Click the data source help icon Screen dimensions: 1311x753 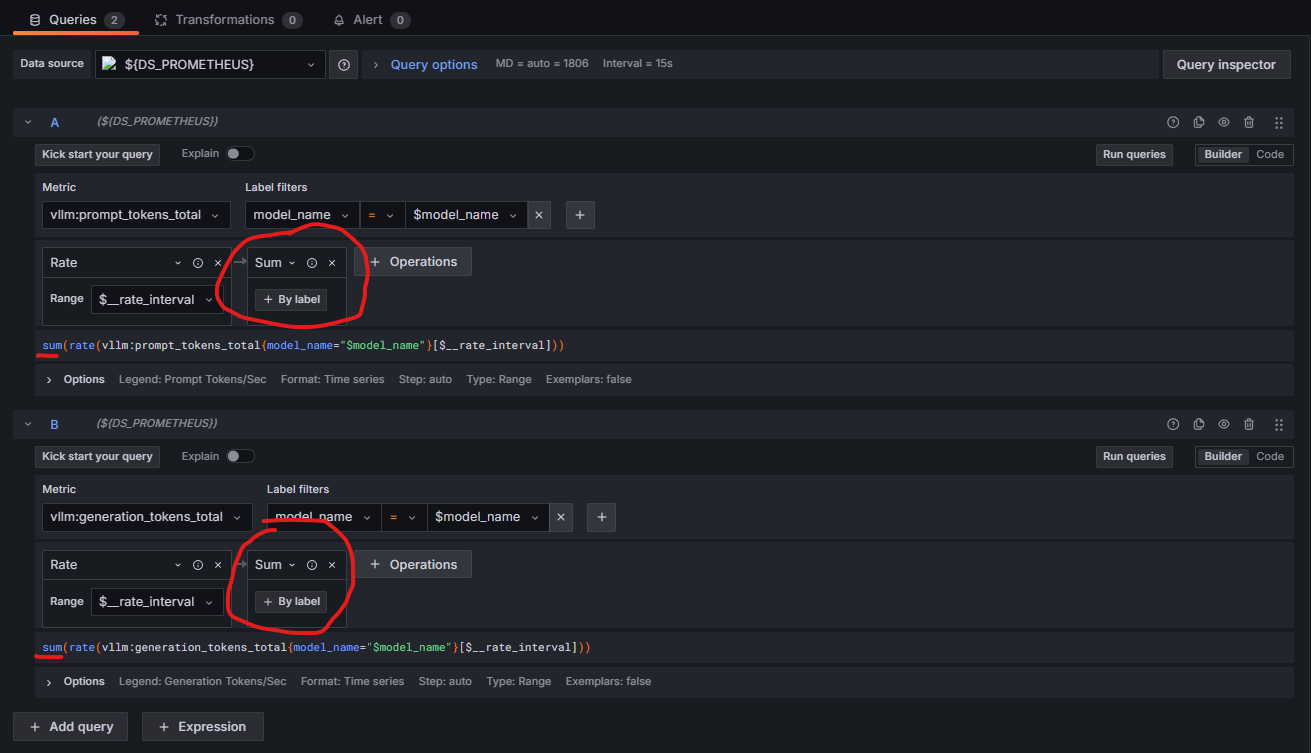coord(344,64)
